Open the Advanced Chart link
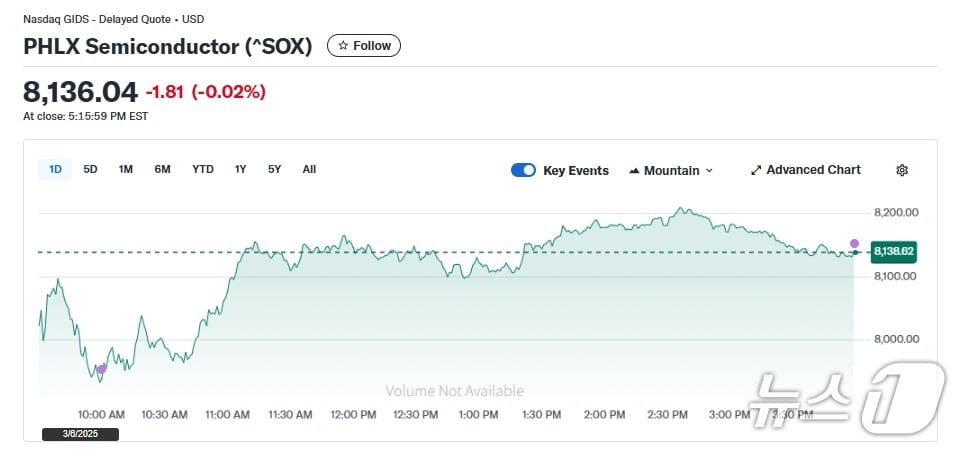This screenshot has width=960, height=449. pyautogui.click(x=812, y=170)
